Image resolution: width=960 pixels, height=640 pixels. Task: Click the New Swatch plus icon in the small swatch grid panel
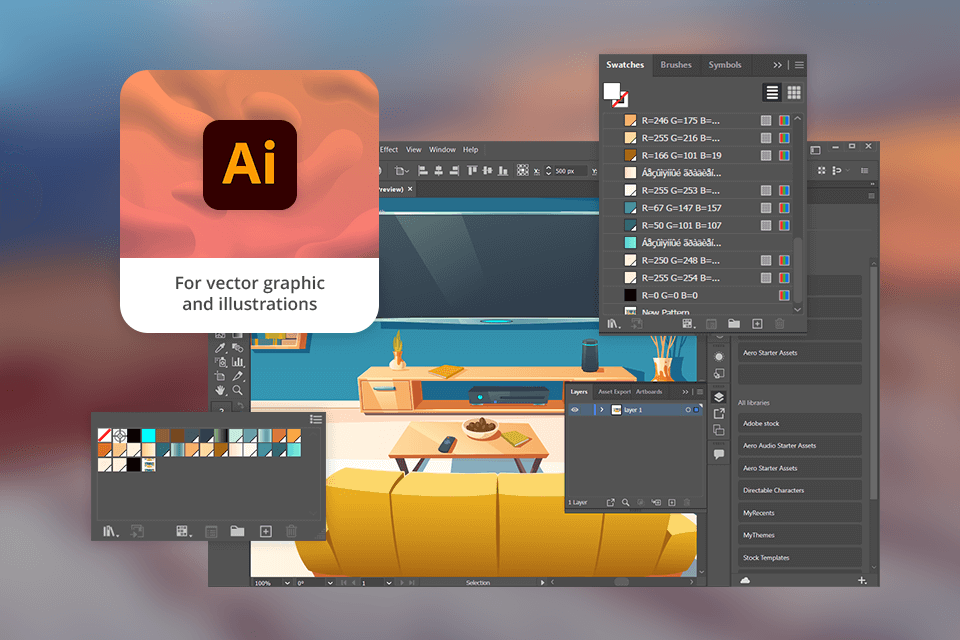point(266,531)
